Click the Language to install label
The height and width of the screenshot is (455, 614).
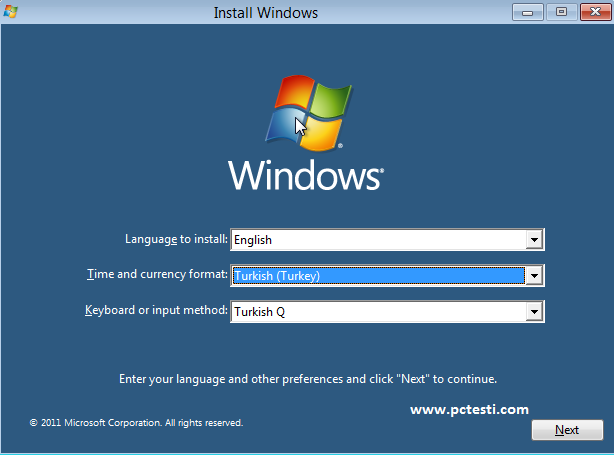[176, 239]
